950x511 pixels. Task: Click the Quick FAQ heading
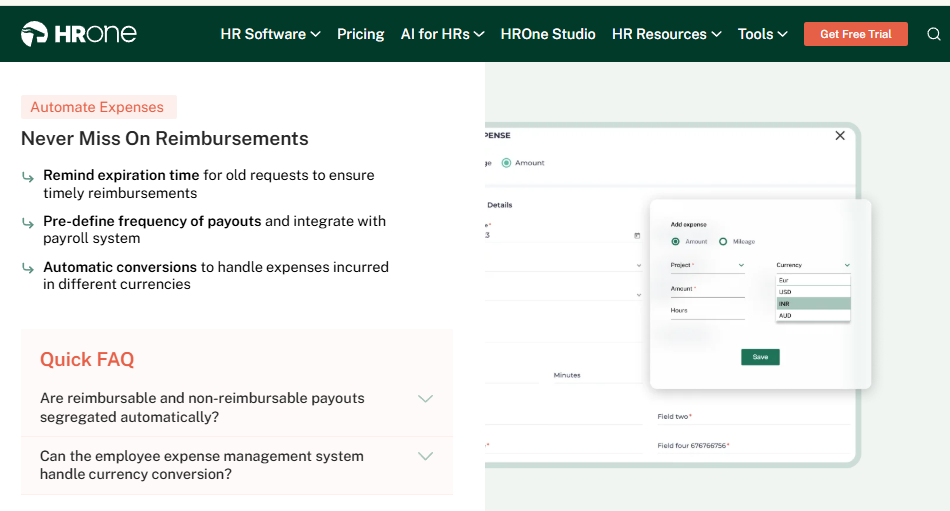pos(87,359)
